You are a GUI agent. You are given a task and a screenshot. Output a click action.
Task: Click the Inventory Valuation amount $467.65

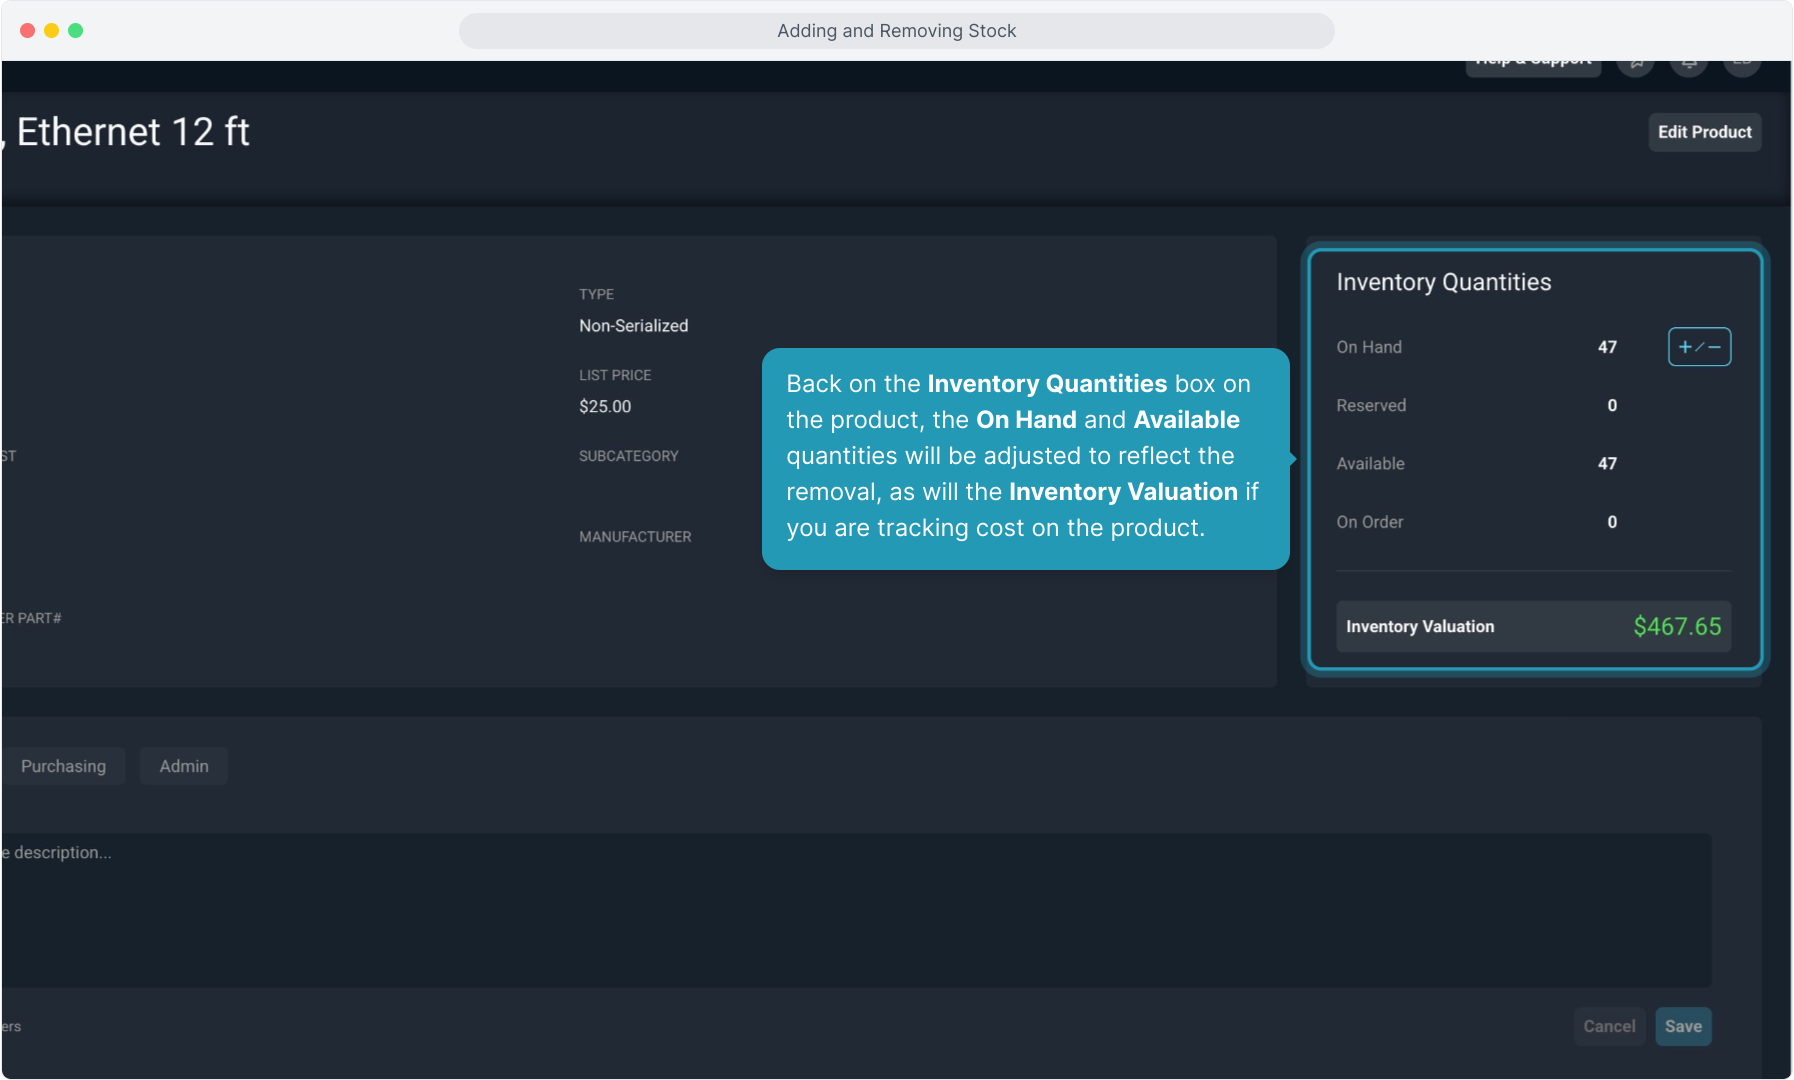(x=1677, y=627)
